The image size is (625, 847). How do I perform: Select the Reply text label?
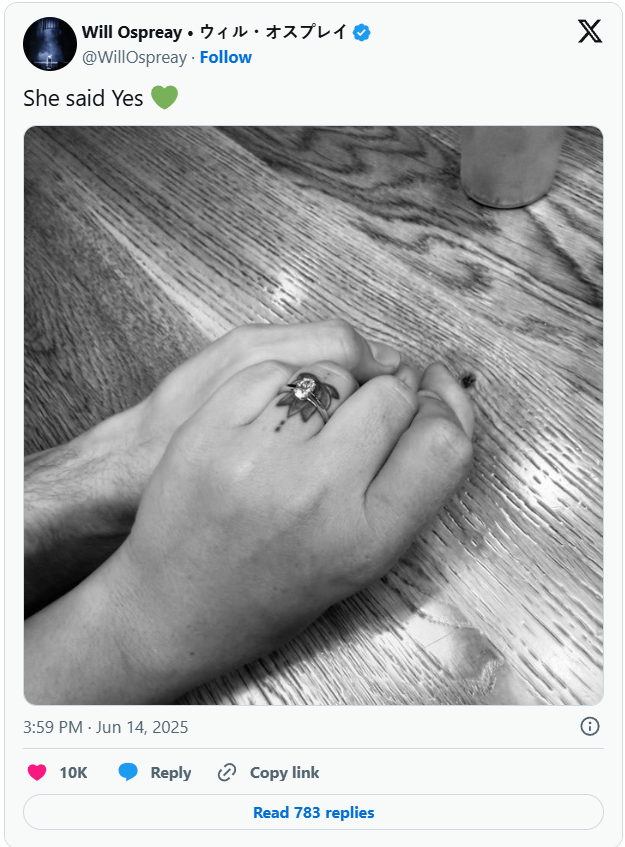coord(171,773)
